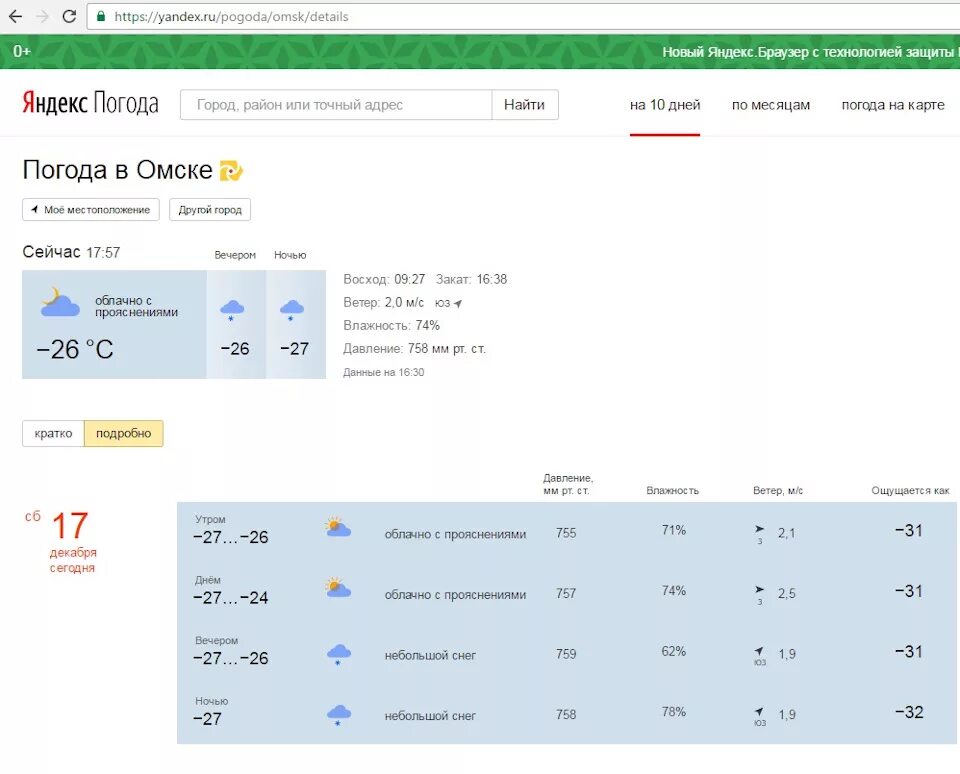Click the browser URL address bar
This screenshot has height=774, width=960.
[x=523, y=17]
